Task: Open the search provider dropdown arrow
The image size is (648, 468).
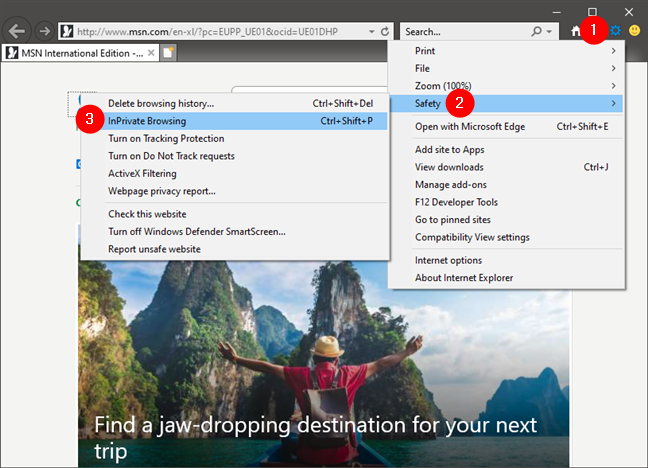Action: coord(549,31)
